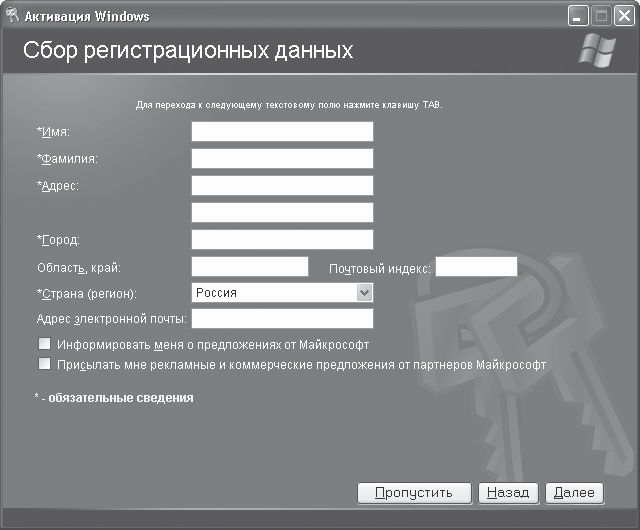This screenshot has width=640, height=530.
Task: Click the Адрес электронной почты field
Action: click(282, 318)
